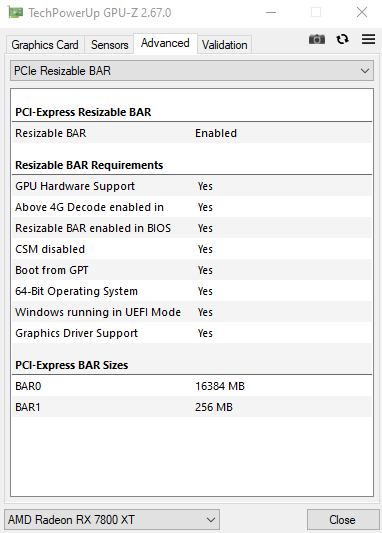Open the Sensors tab
The width and height of the screenshot is (382, 533).
click(109, 45)
